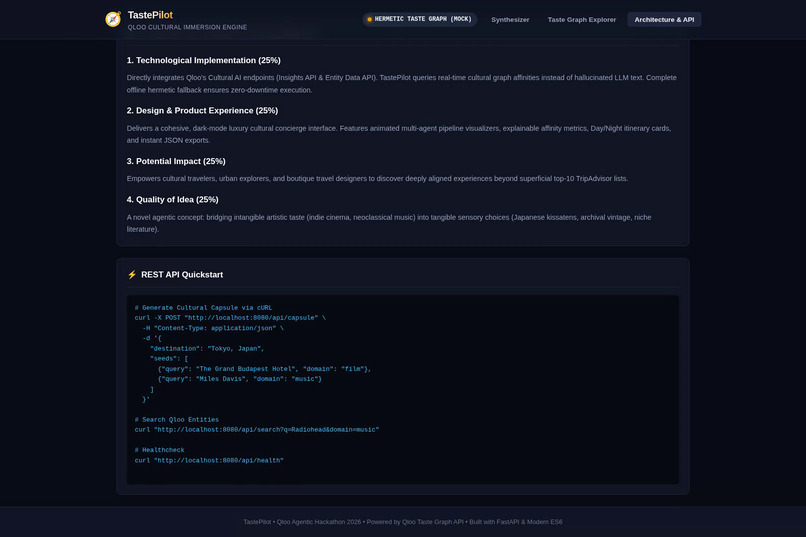Click the '# Search Qloo Entities' comment
The height and width of the screenshot is (537, 806).
click(x=177, y=420)
